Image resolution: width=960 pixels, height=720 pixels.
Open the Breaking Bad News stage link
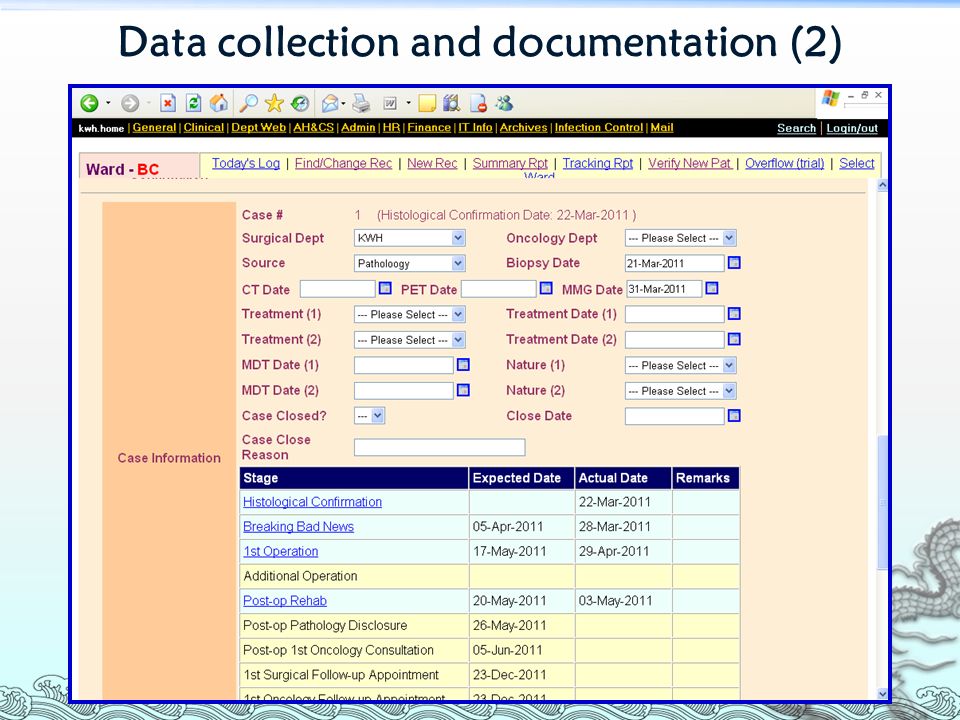298,527
